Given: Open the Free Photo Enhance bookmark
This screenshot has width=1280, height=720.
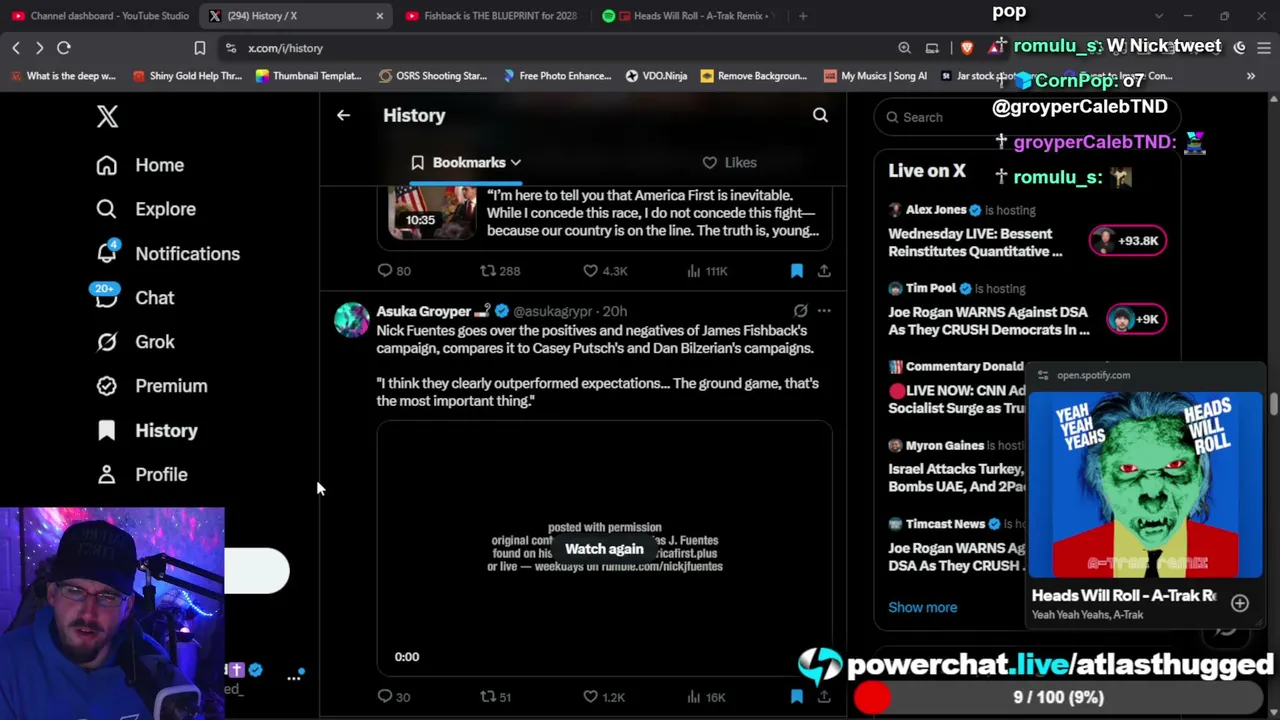Looking at the screenshot, I should [x=557, y=76].
